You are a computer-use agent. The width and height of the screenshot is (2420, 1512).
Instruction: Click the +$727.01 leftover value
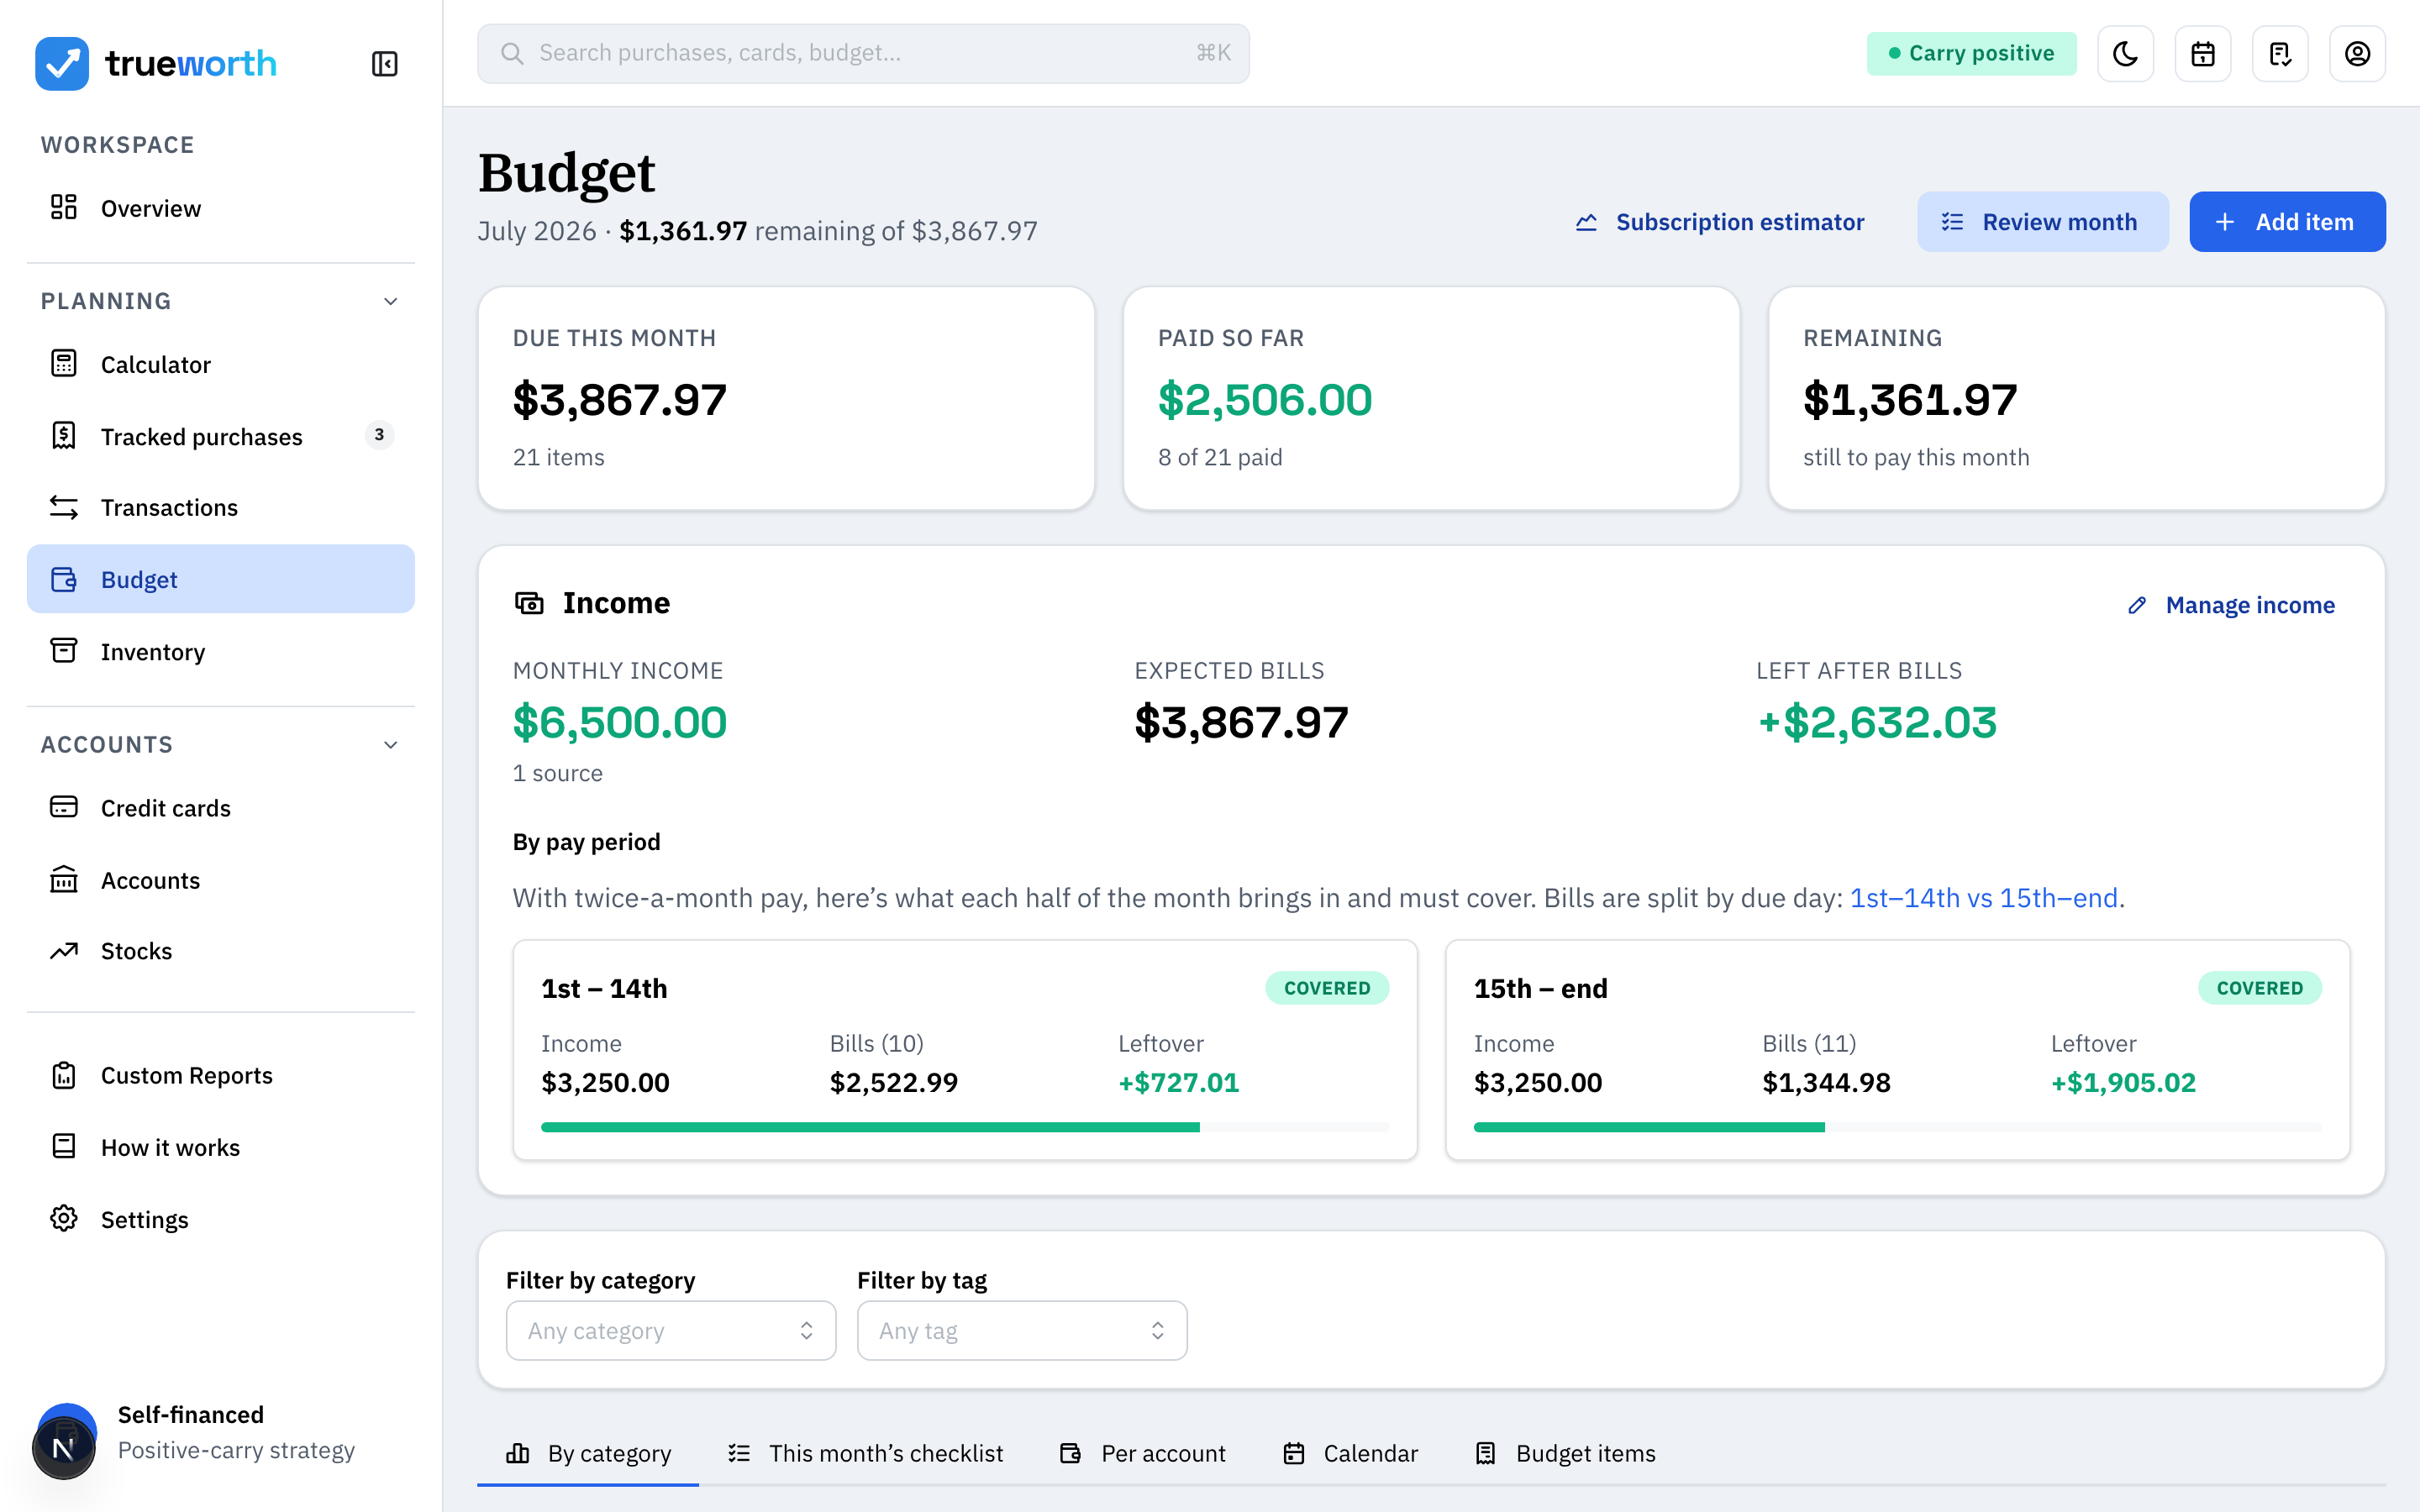pyautogui.click(x=1178, y=1082)
